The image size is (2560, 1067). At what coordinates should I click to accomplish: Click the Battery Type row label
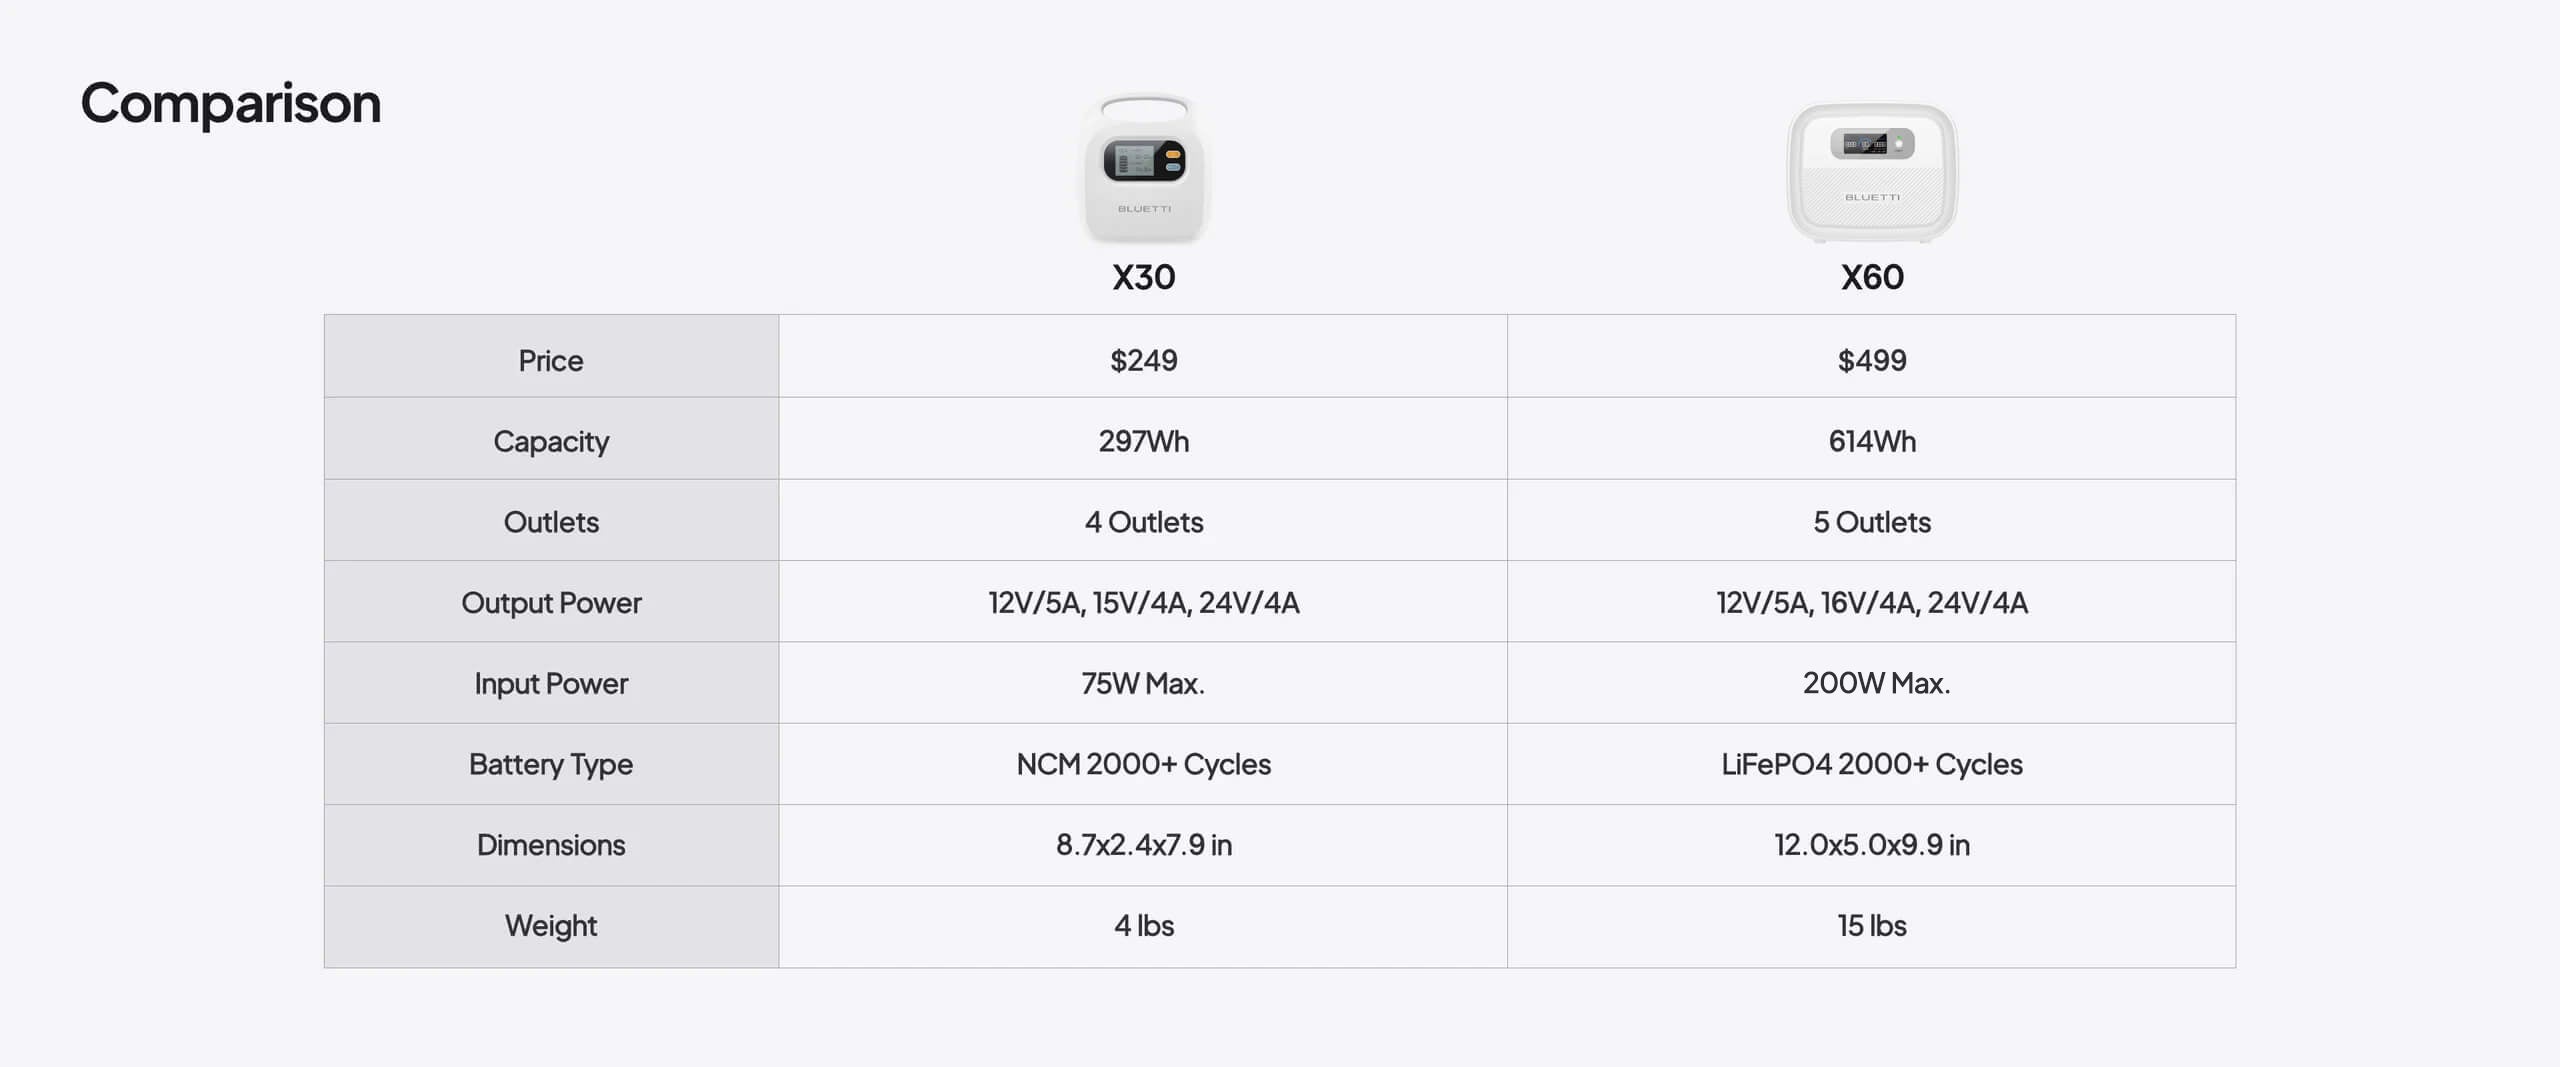click(x=551, y=764)
